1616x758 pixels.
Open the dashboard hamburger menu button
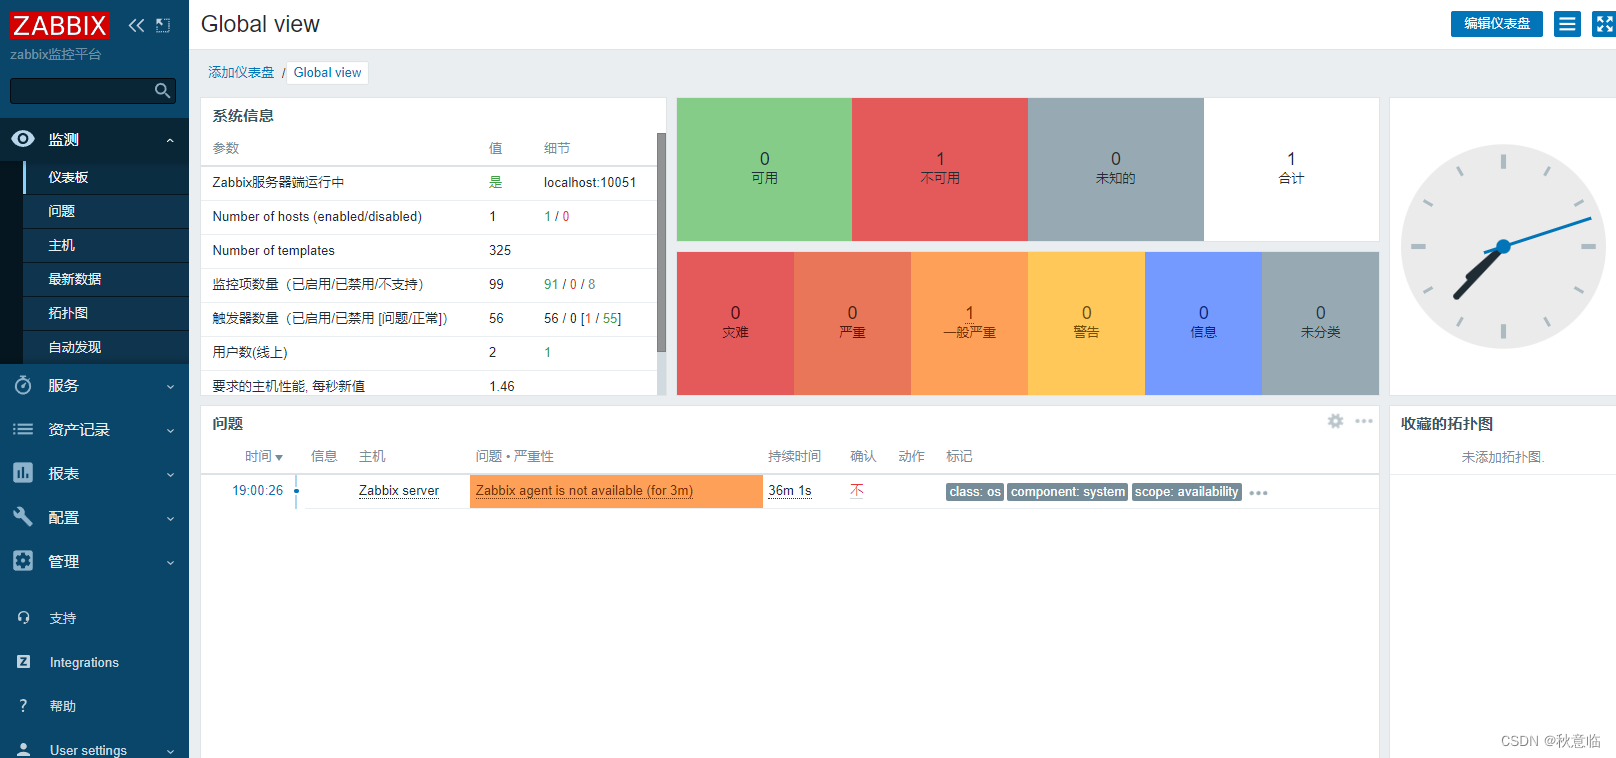(x=1567, y=24)
